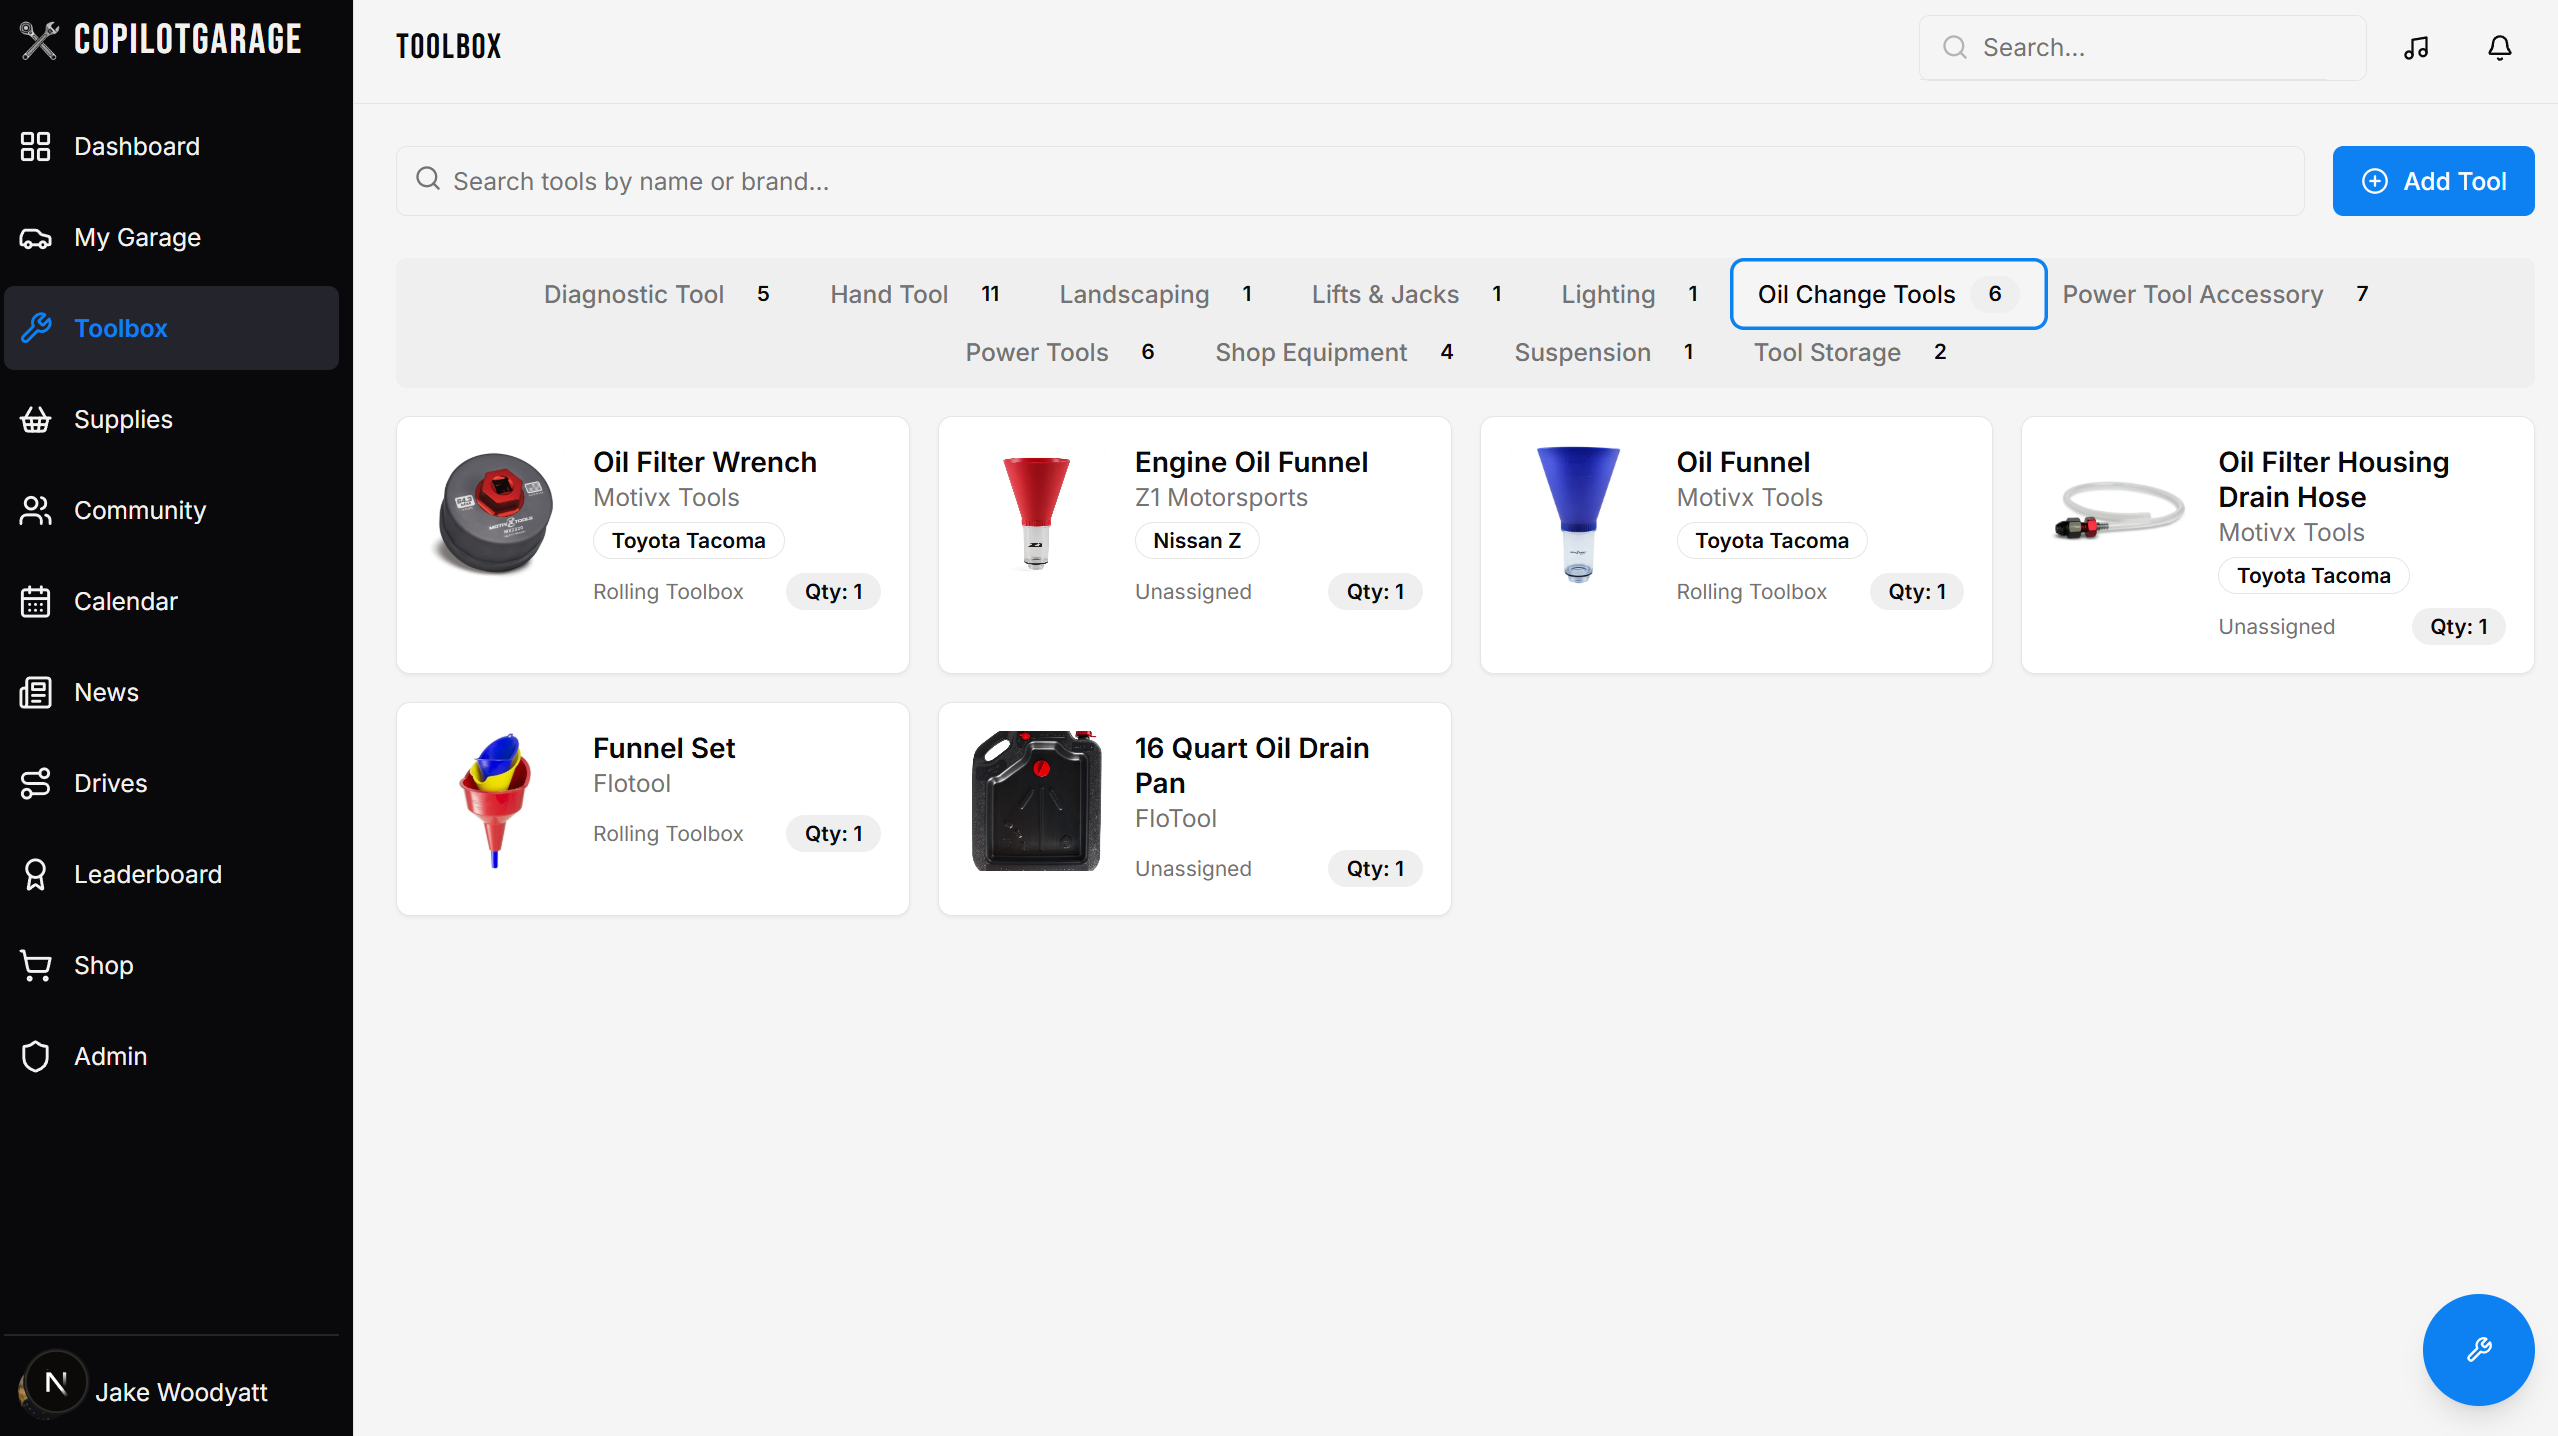Open notifications bell icon
Screen dimensions: 2558x1436
2499,47
